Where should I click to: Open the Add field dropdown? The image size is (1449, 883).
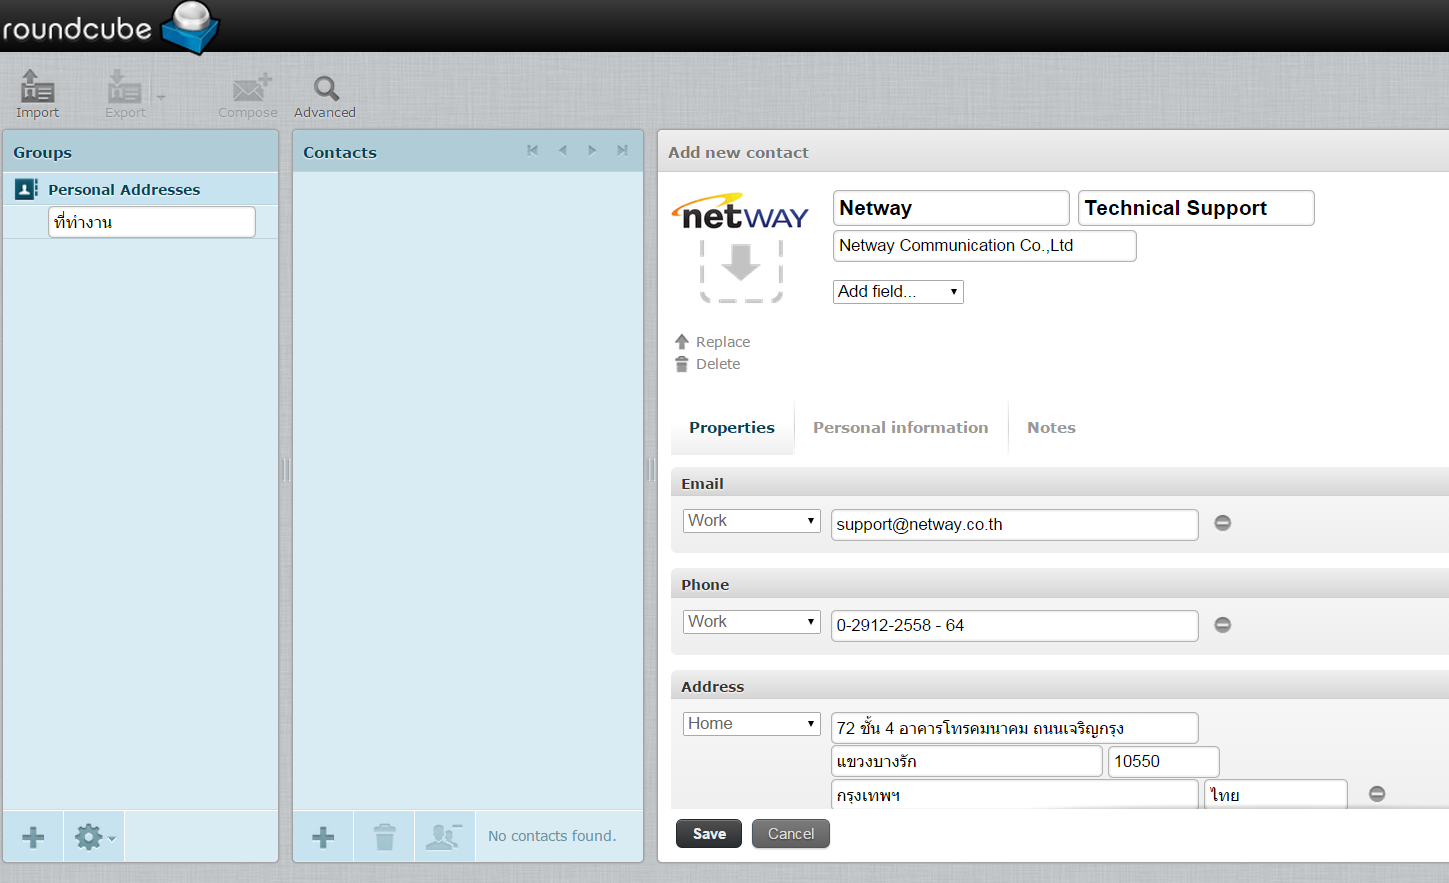(897, 292)
